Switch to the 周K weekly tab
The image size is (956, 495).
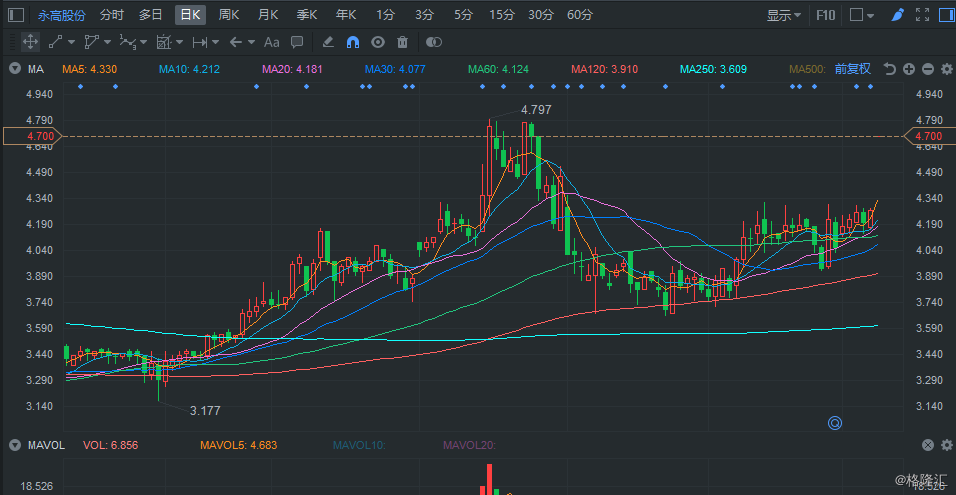click(229, 15)
